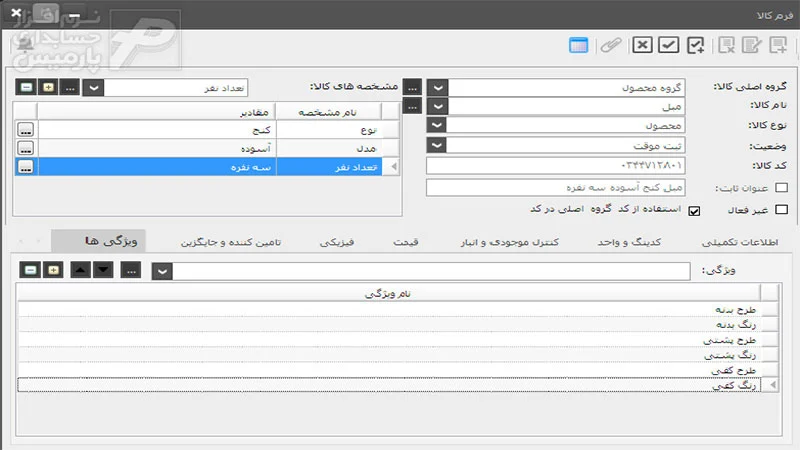Click the new record plus icon
The image size is (800, 450).
pyautogui.click(x=778, y=45)
